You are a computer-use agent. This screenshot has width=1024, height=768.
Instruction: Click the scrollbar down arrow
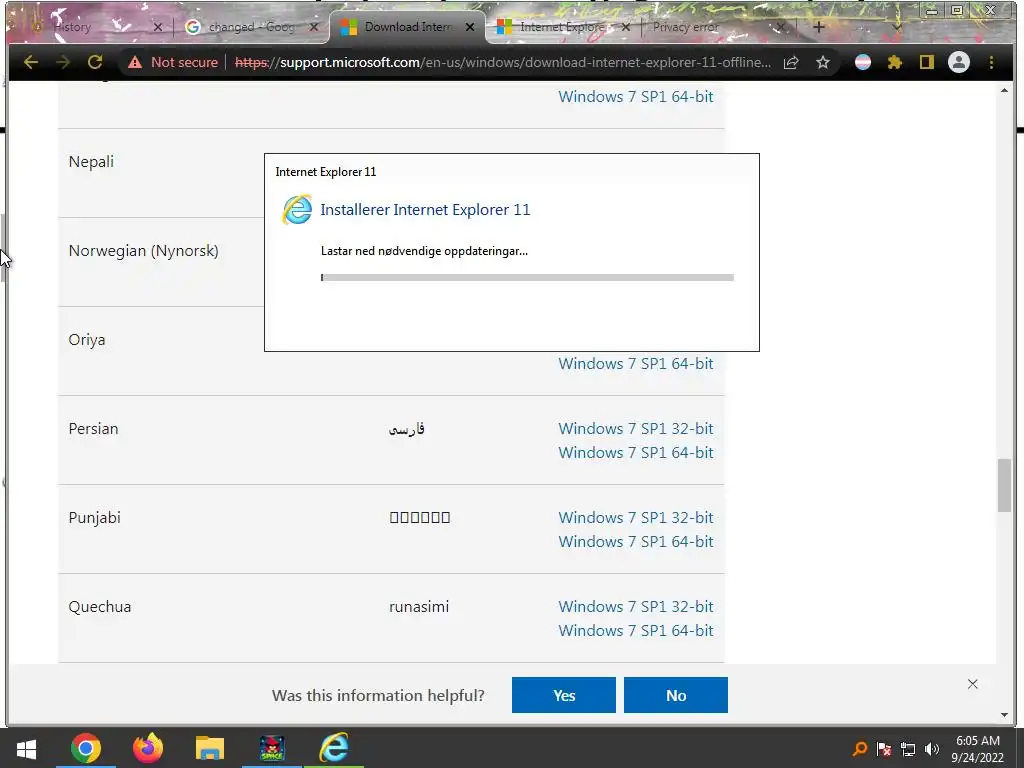pos(1004,715)
